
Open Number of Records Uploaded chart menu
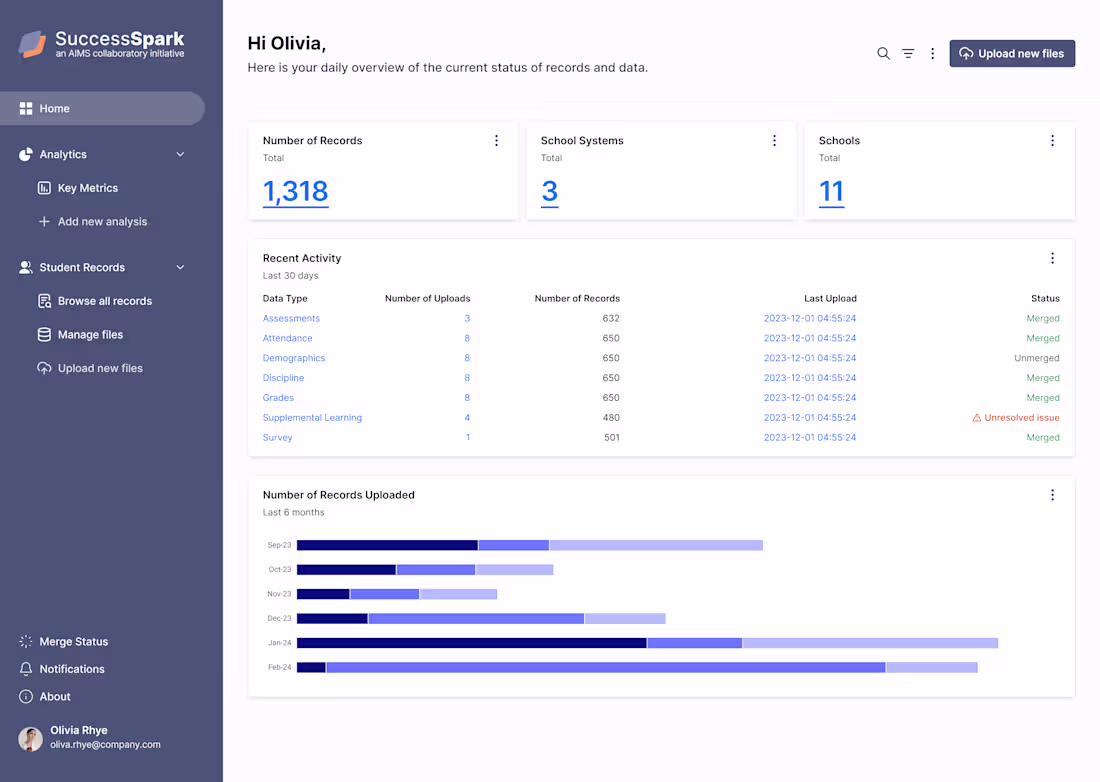pos(1052,495)
